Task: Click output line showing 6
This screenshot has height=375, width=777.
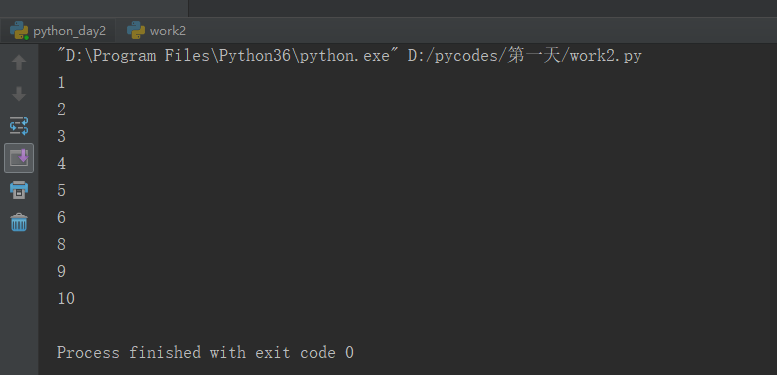Action: [61, 217]
